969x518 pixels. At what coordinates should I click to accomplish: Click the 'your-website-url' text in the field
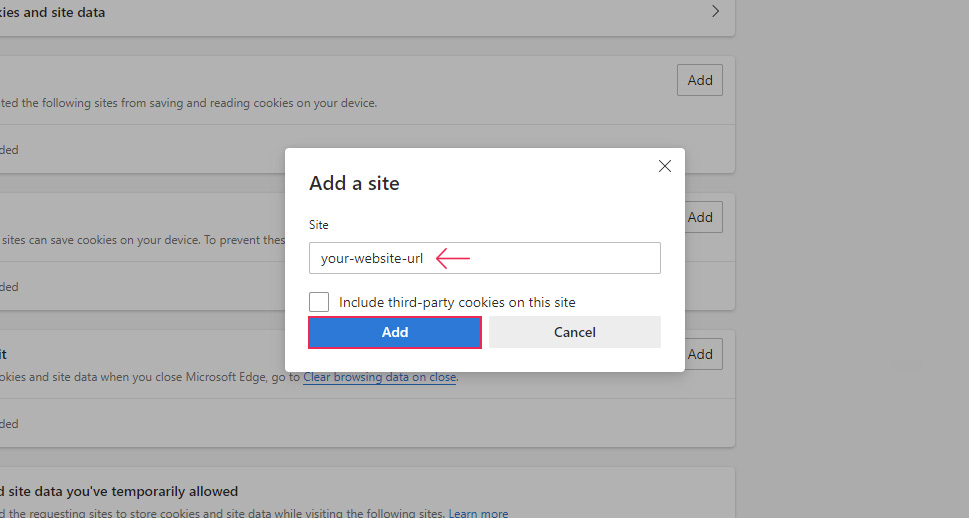372,259
